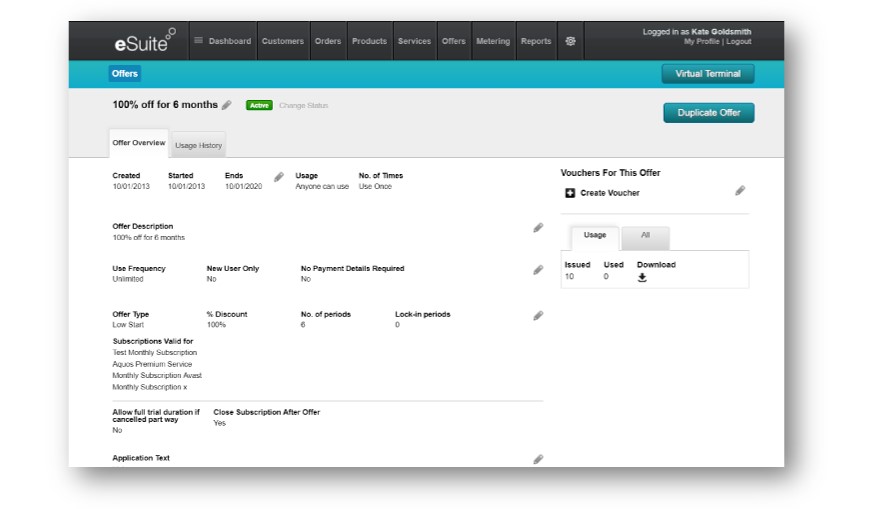Open the settings gear in navigation bar
The width and height of the screenshot is (874, 509).
[570, 41]
